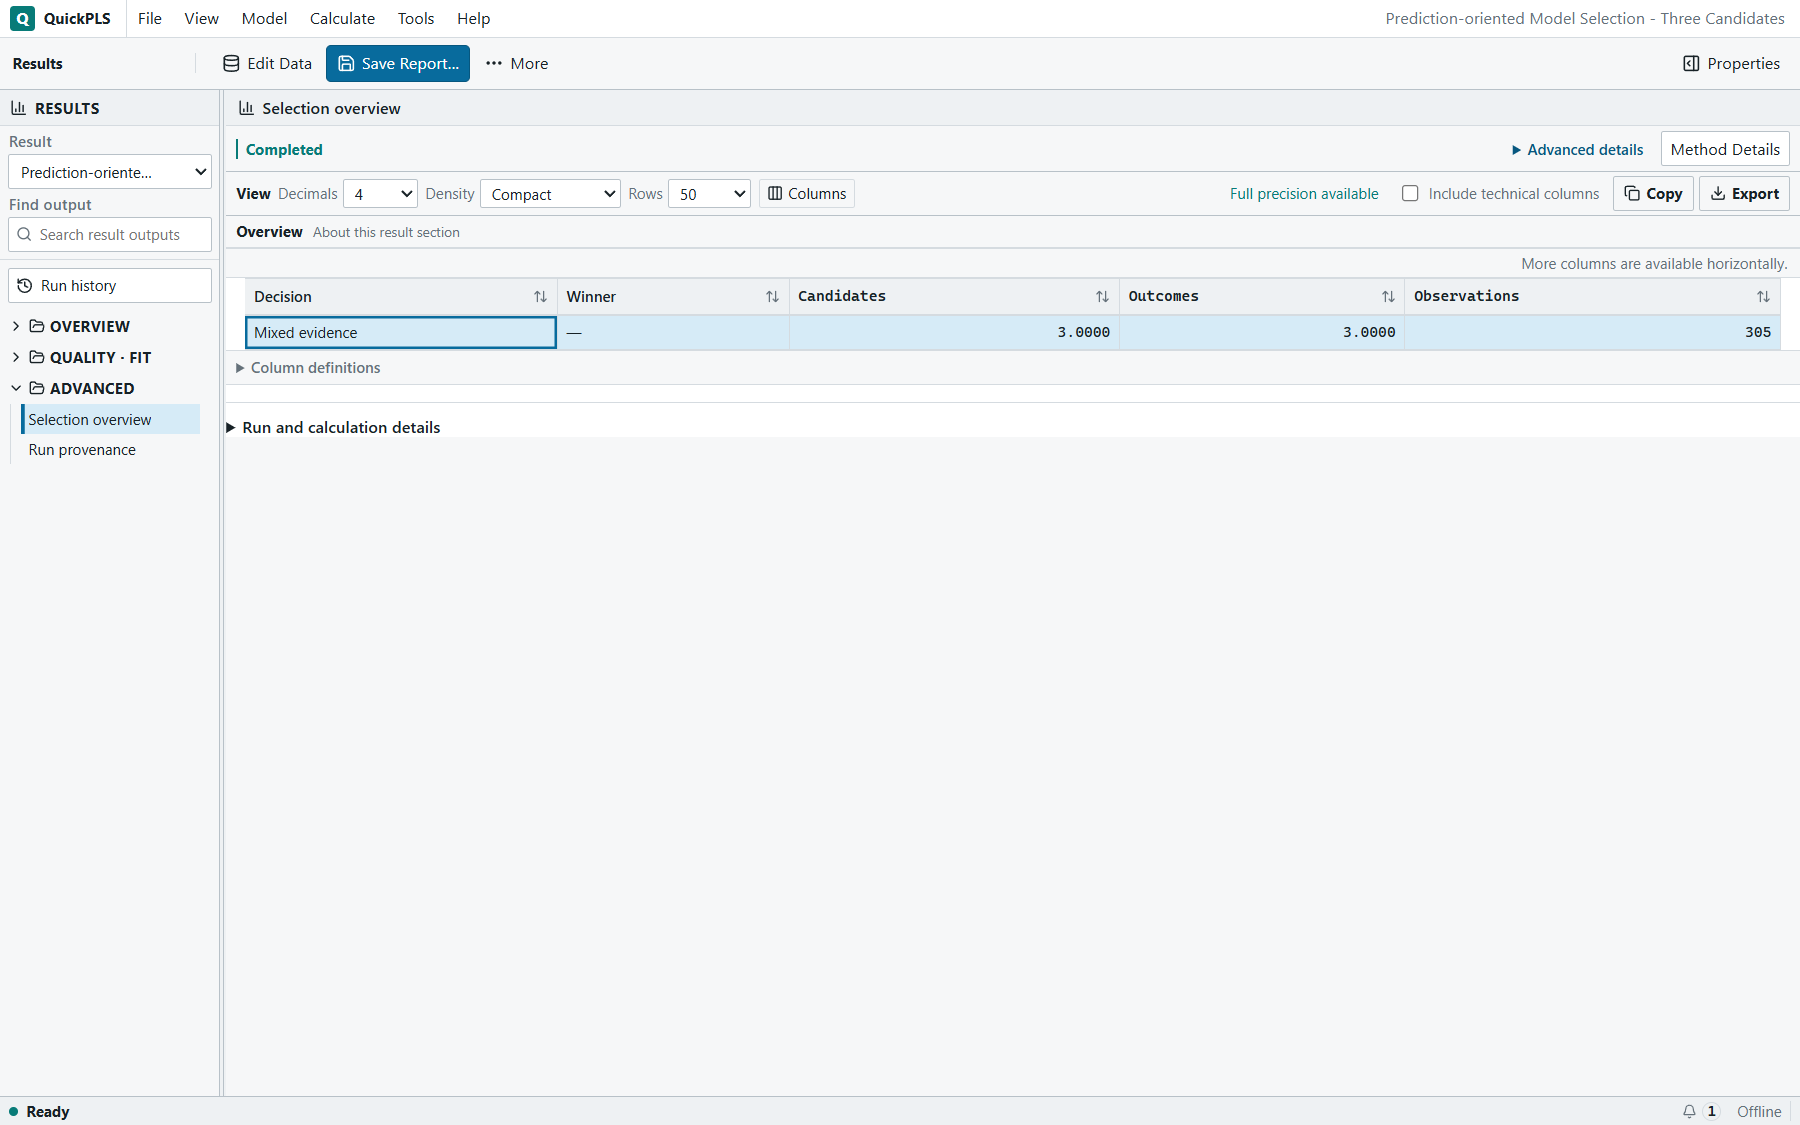
Task: Click the Save Report... button
Action: point(398,63)
